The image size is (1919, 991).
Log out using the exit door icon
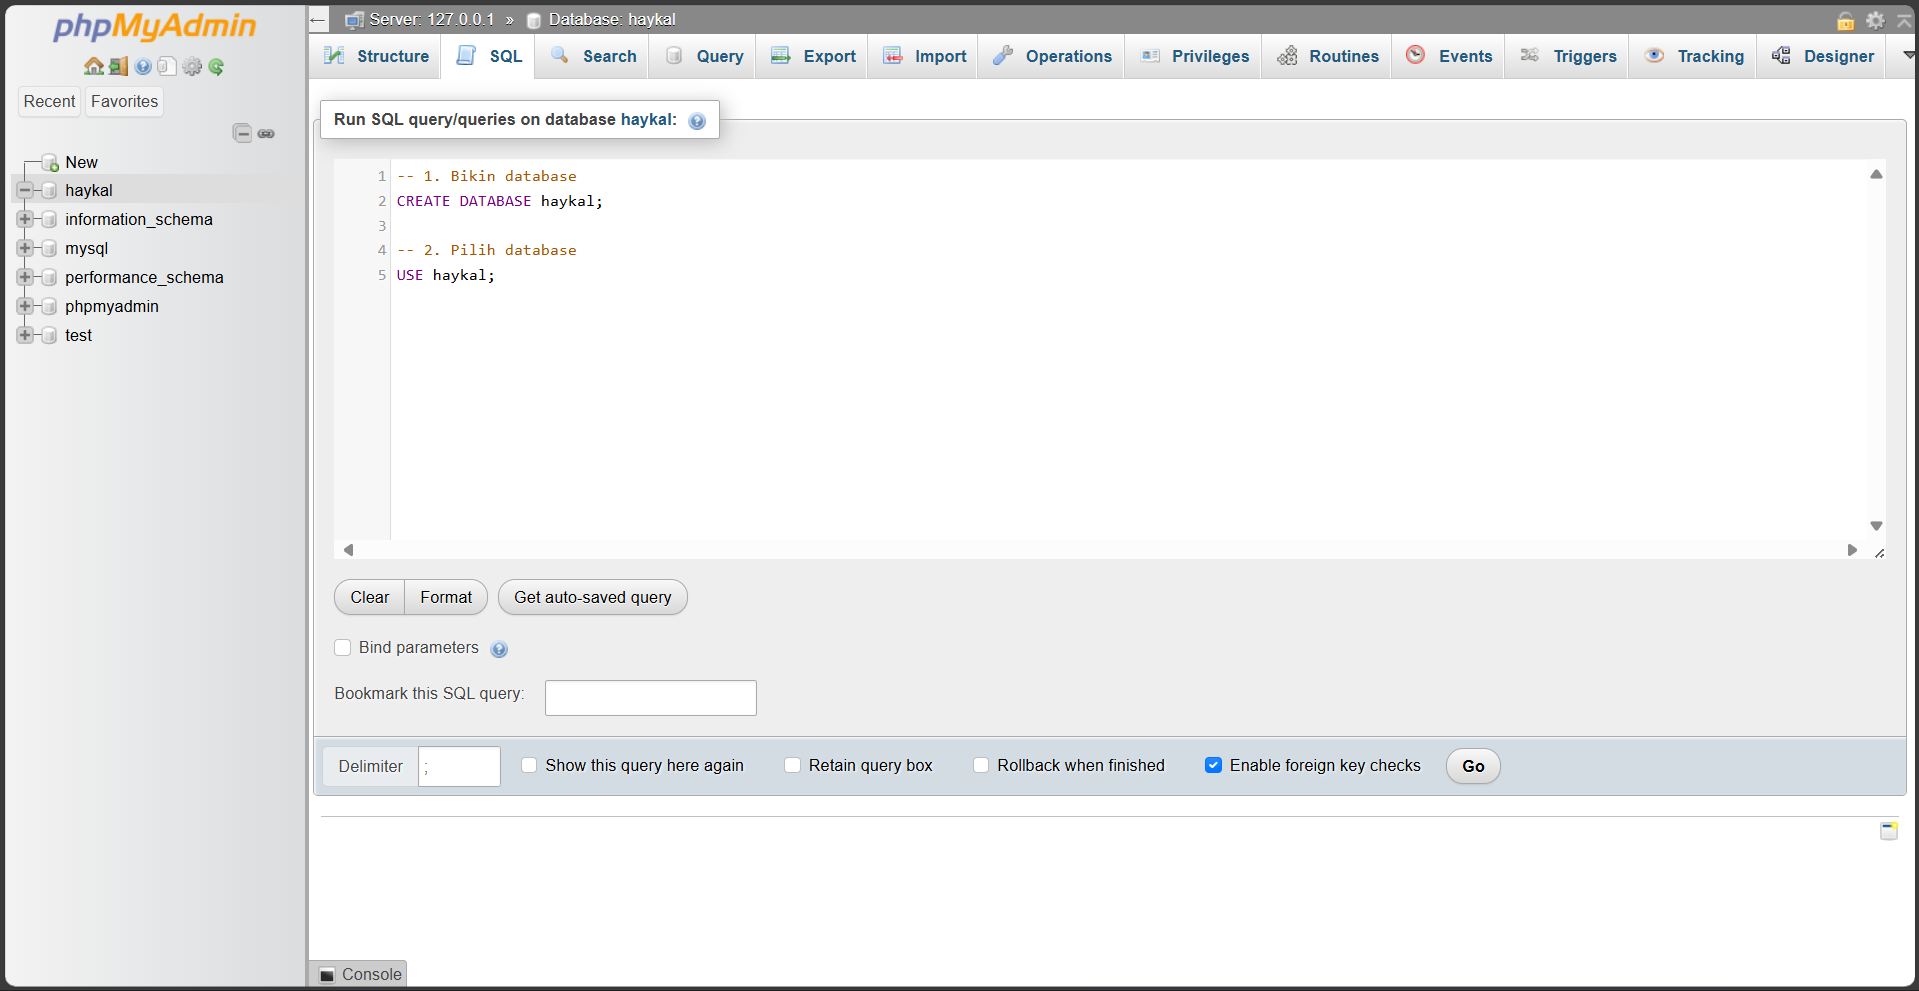pos(118,66)
